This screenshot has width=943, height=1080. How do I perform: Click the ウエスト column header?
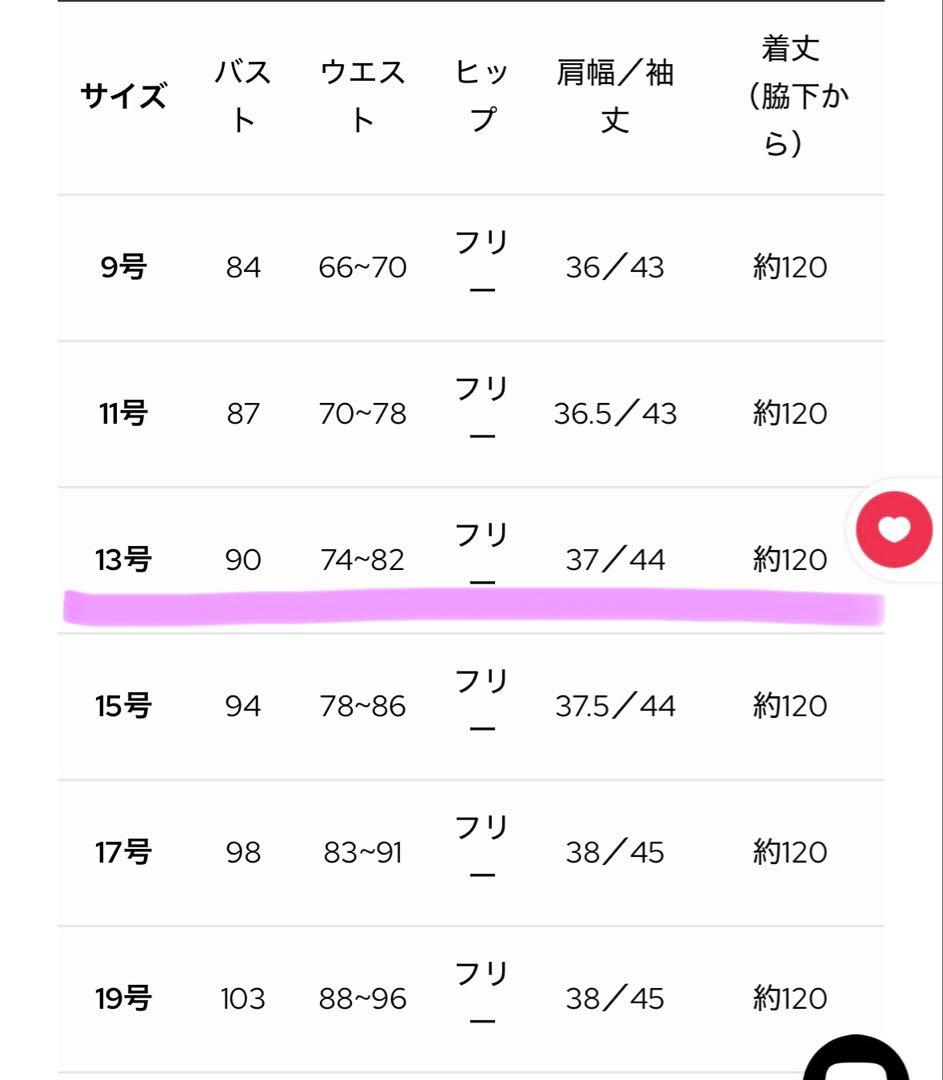(362, 97)
